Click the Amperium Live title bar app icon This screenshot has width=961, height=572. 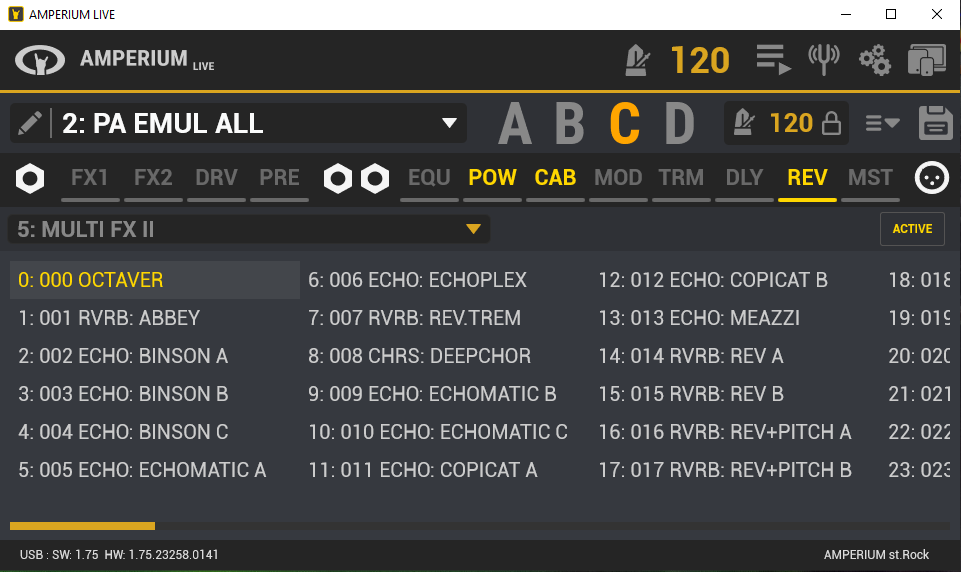tap(16, 14)
